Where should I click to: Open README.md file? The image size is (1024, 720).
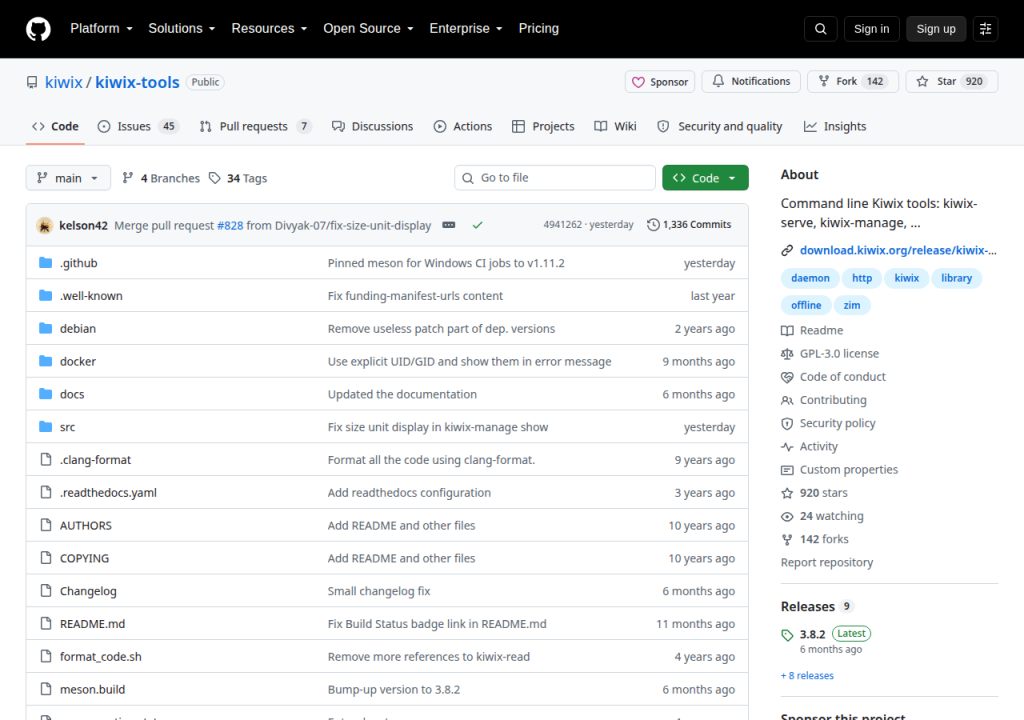[x=92, y=624]
